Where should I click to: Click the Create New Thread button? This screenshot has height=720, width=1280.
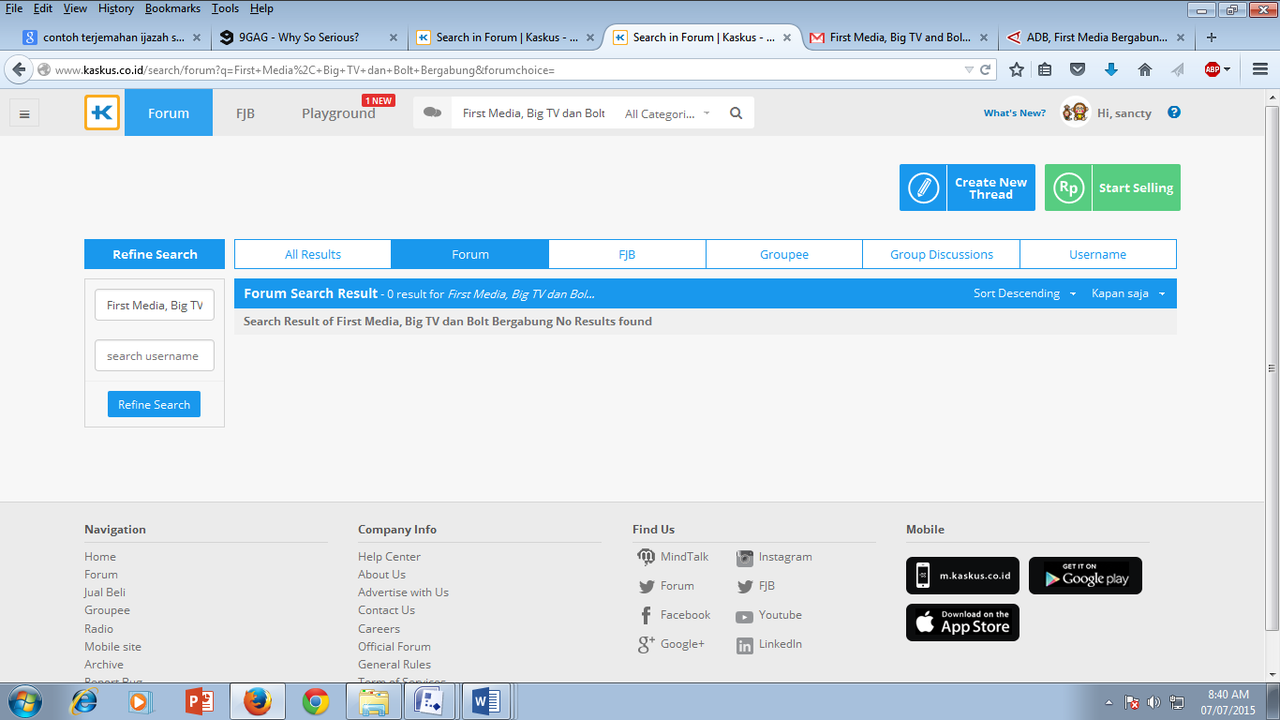tap(967, 187)
